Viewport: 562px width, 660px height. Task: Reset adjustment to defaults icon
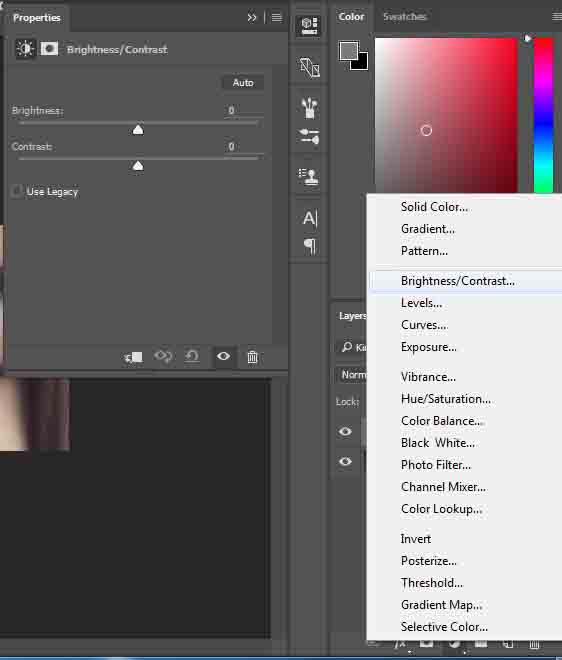click(x=192, y=357)
